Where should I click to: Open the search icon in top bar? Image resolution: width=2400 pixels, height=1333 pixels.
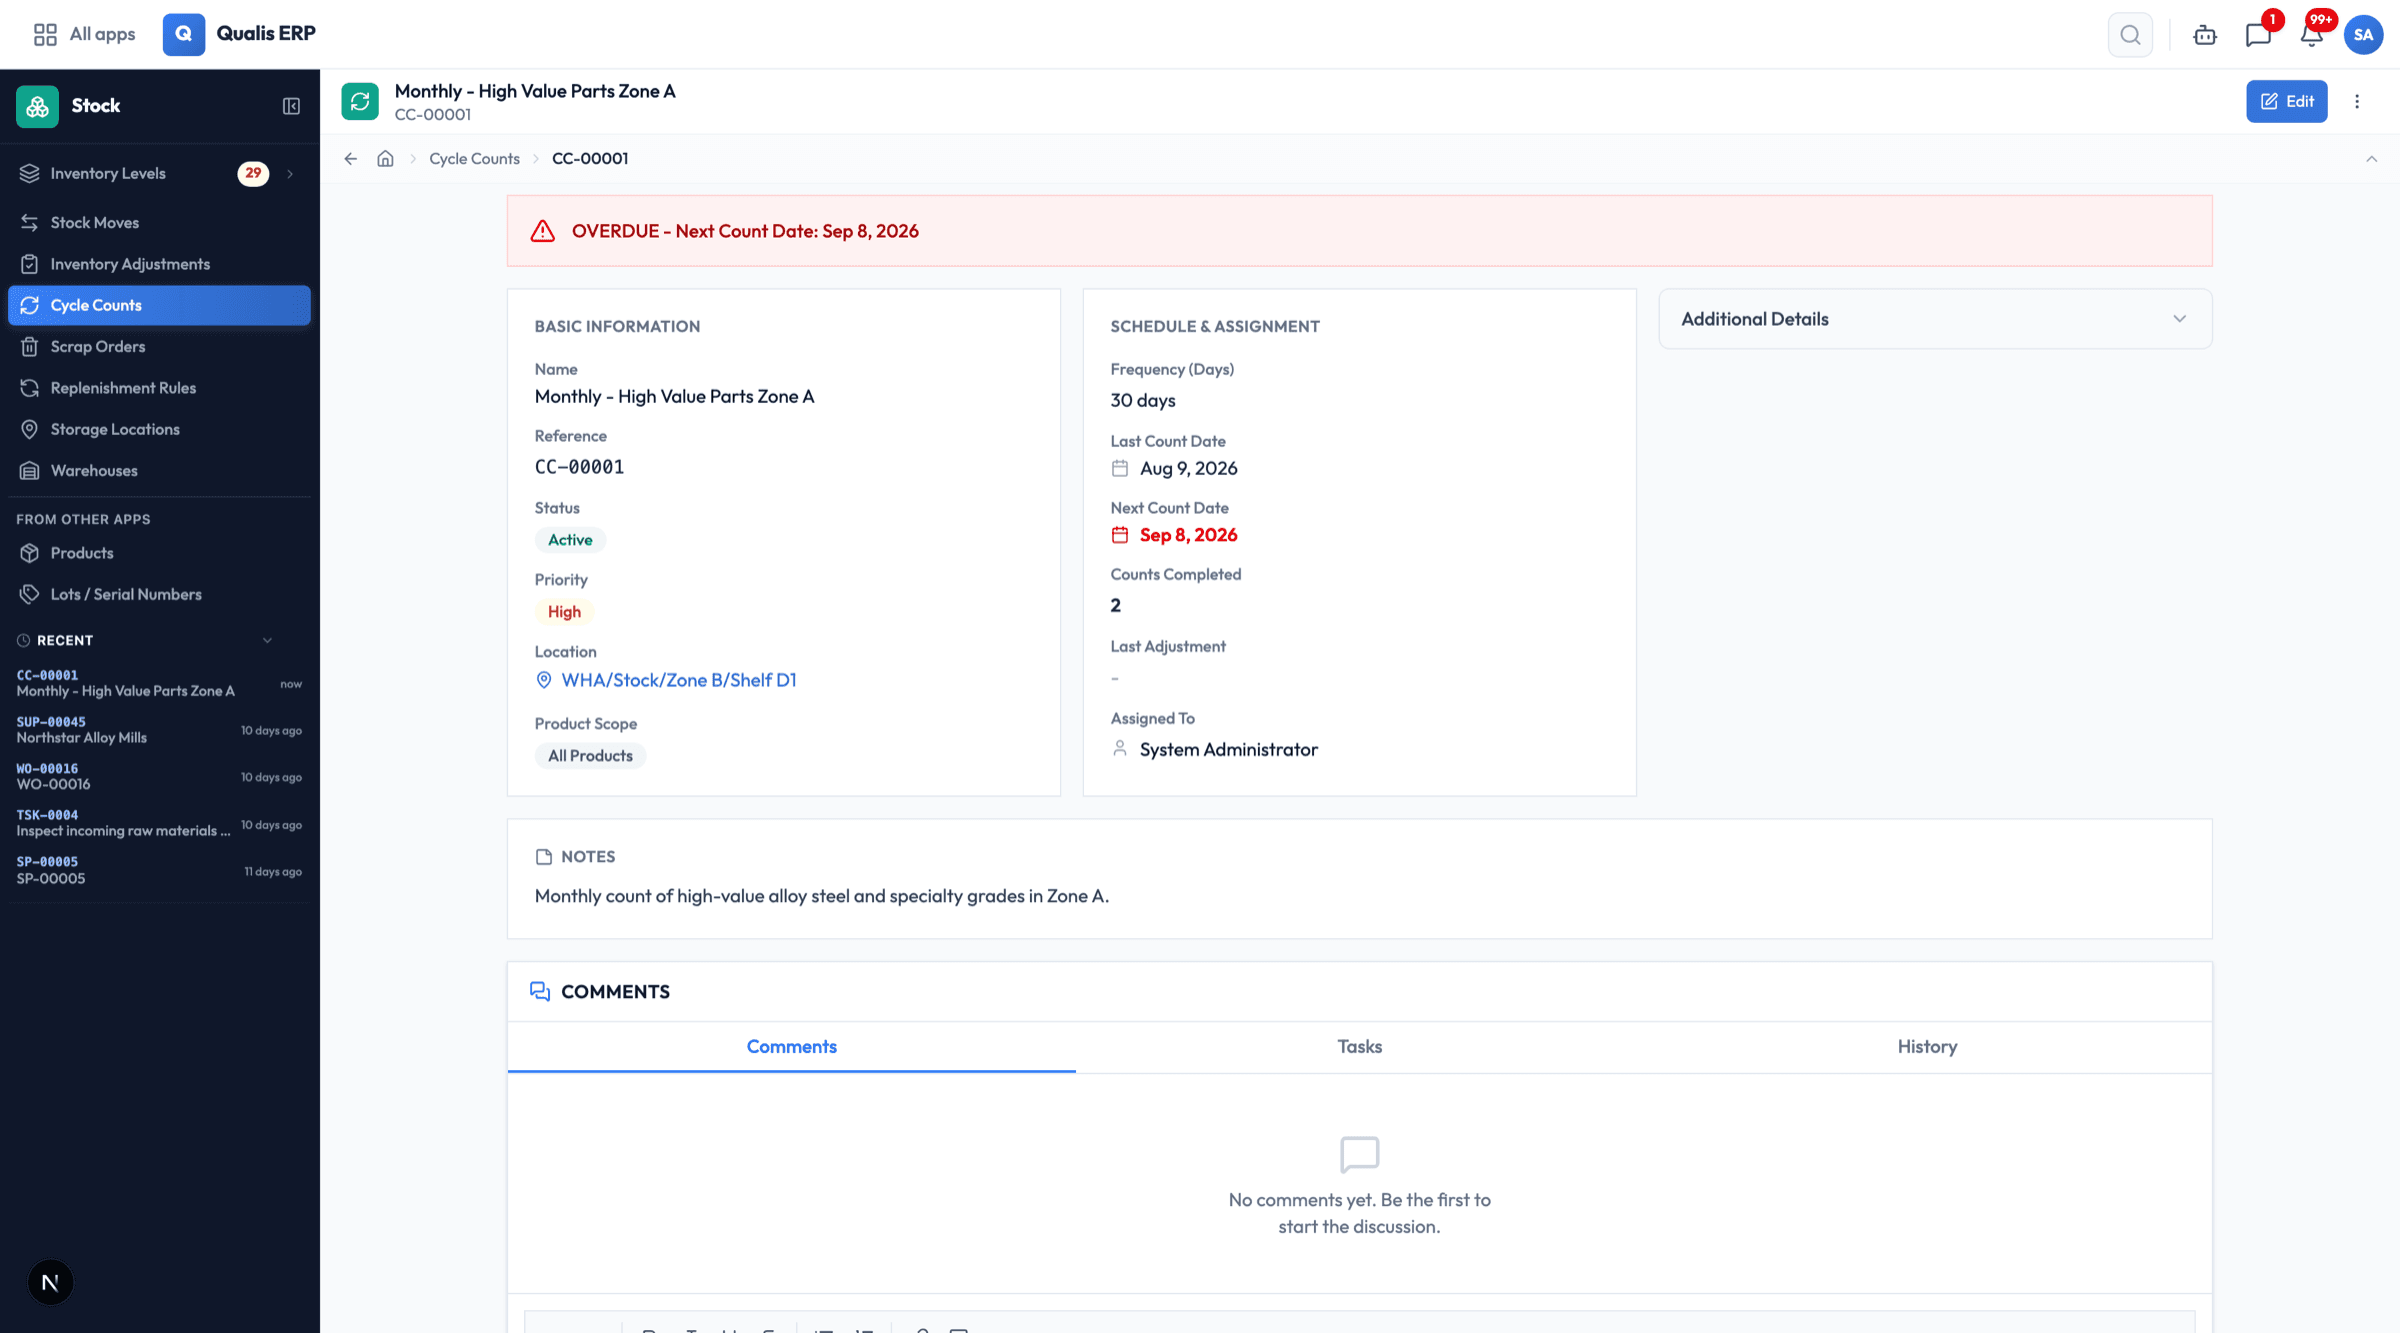click(2130, 35)
